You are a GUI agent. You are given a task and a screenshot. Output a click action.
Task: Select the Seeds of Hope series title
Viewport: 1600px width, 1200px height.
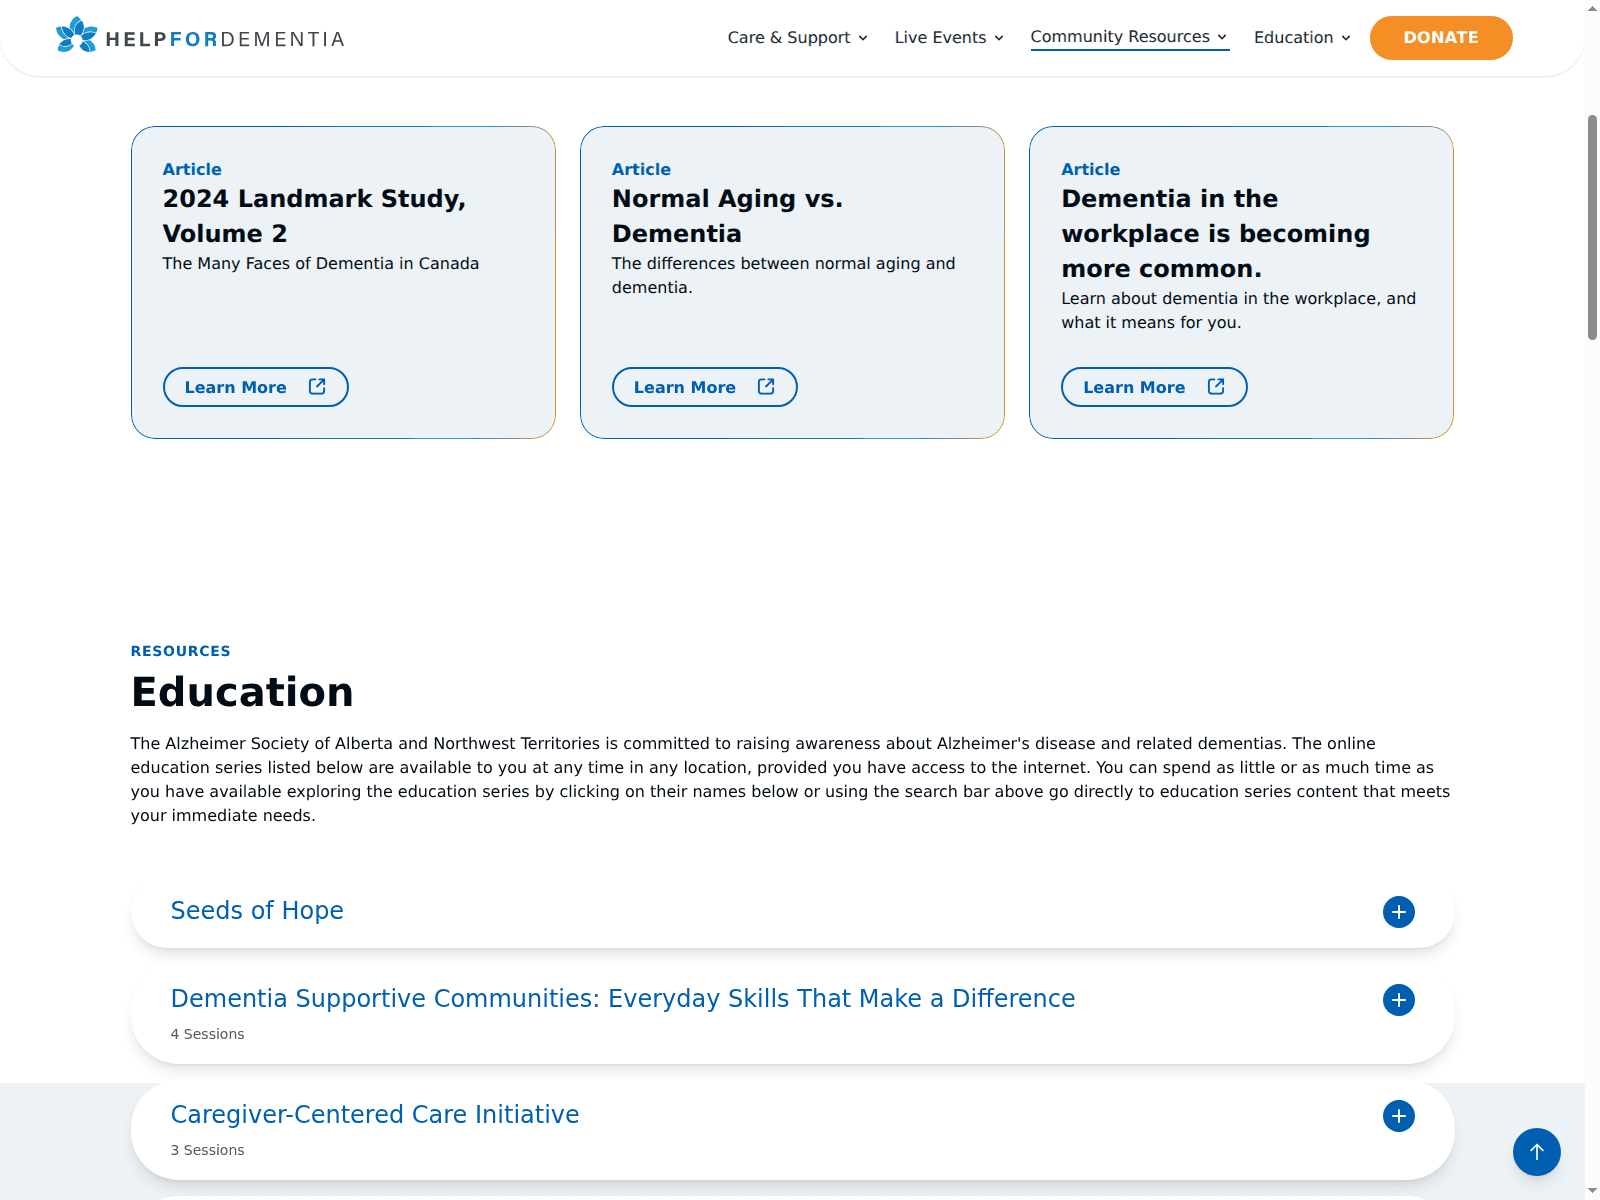point(257,910)
